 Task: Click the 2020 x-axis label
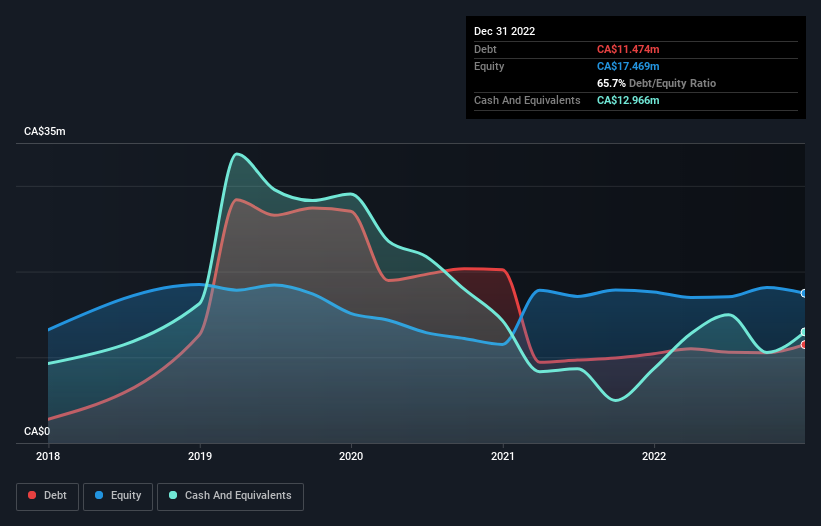(351, 456)
